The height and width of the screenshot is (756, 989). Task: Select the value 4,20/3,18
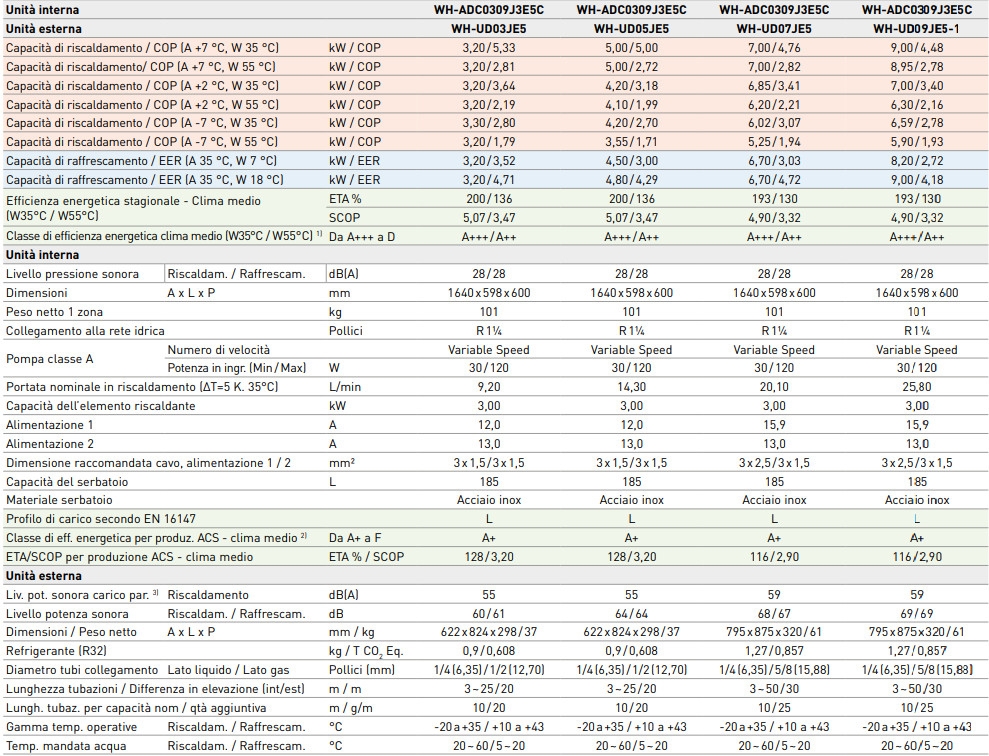pyautogui.click(x=631, y=86)
